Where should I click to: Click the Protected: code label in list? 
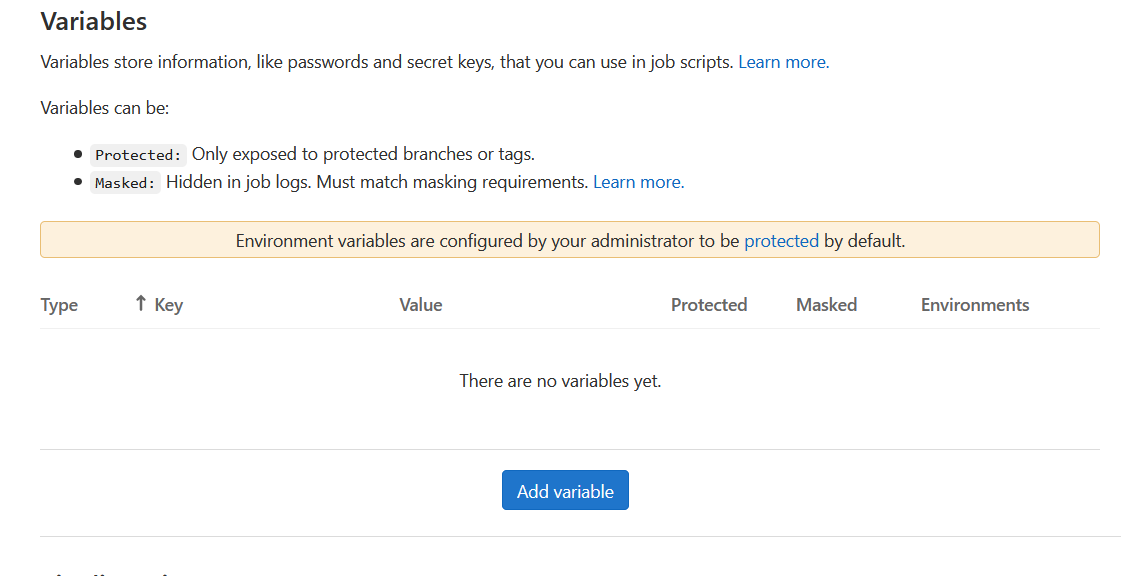click(x=138, y=155)
